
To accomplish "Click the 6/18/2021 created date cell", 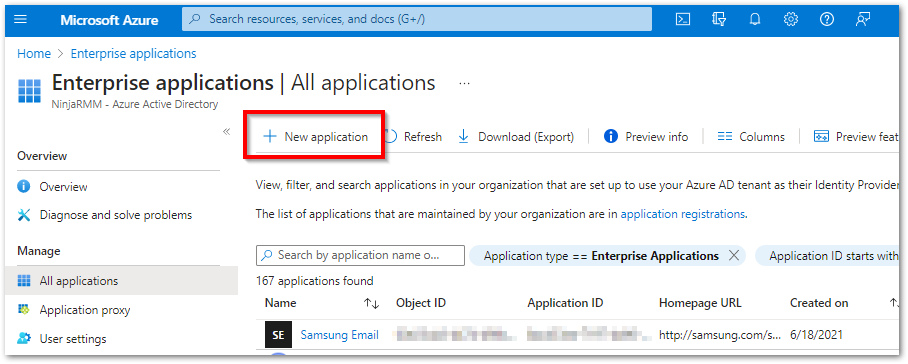I will 816,335.
